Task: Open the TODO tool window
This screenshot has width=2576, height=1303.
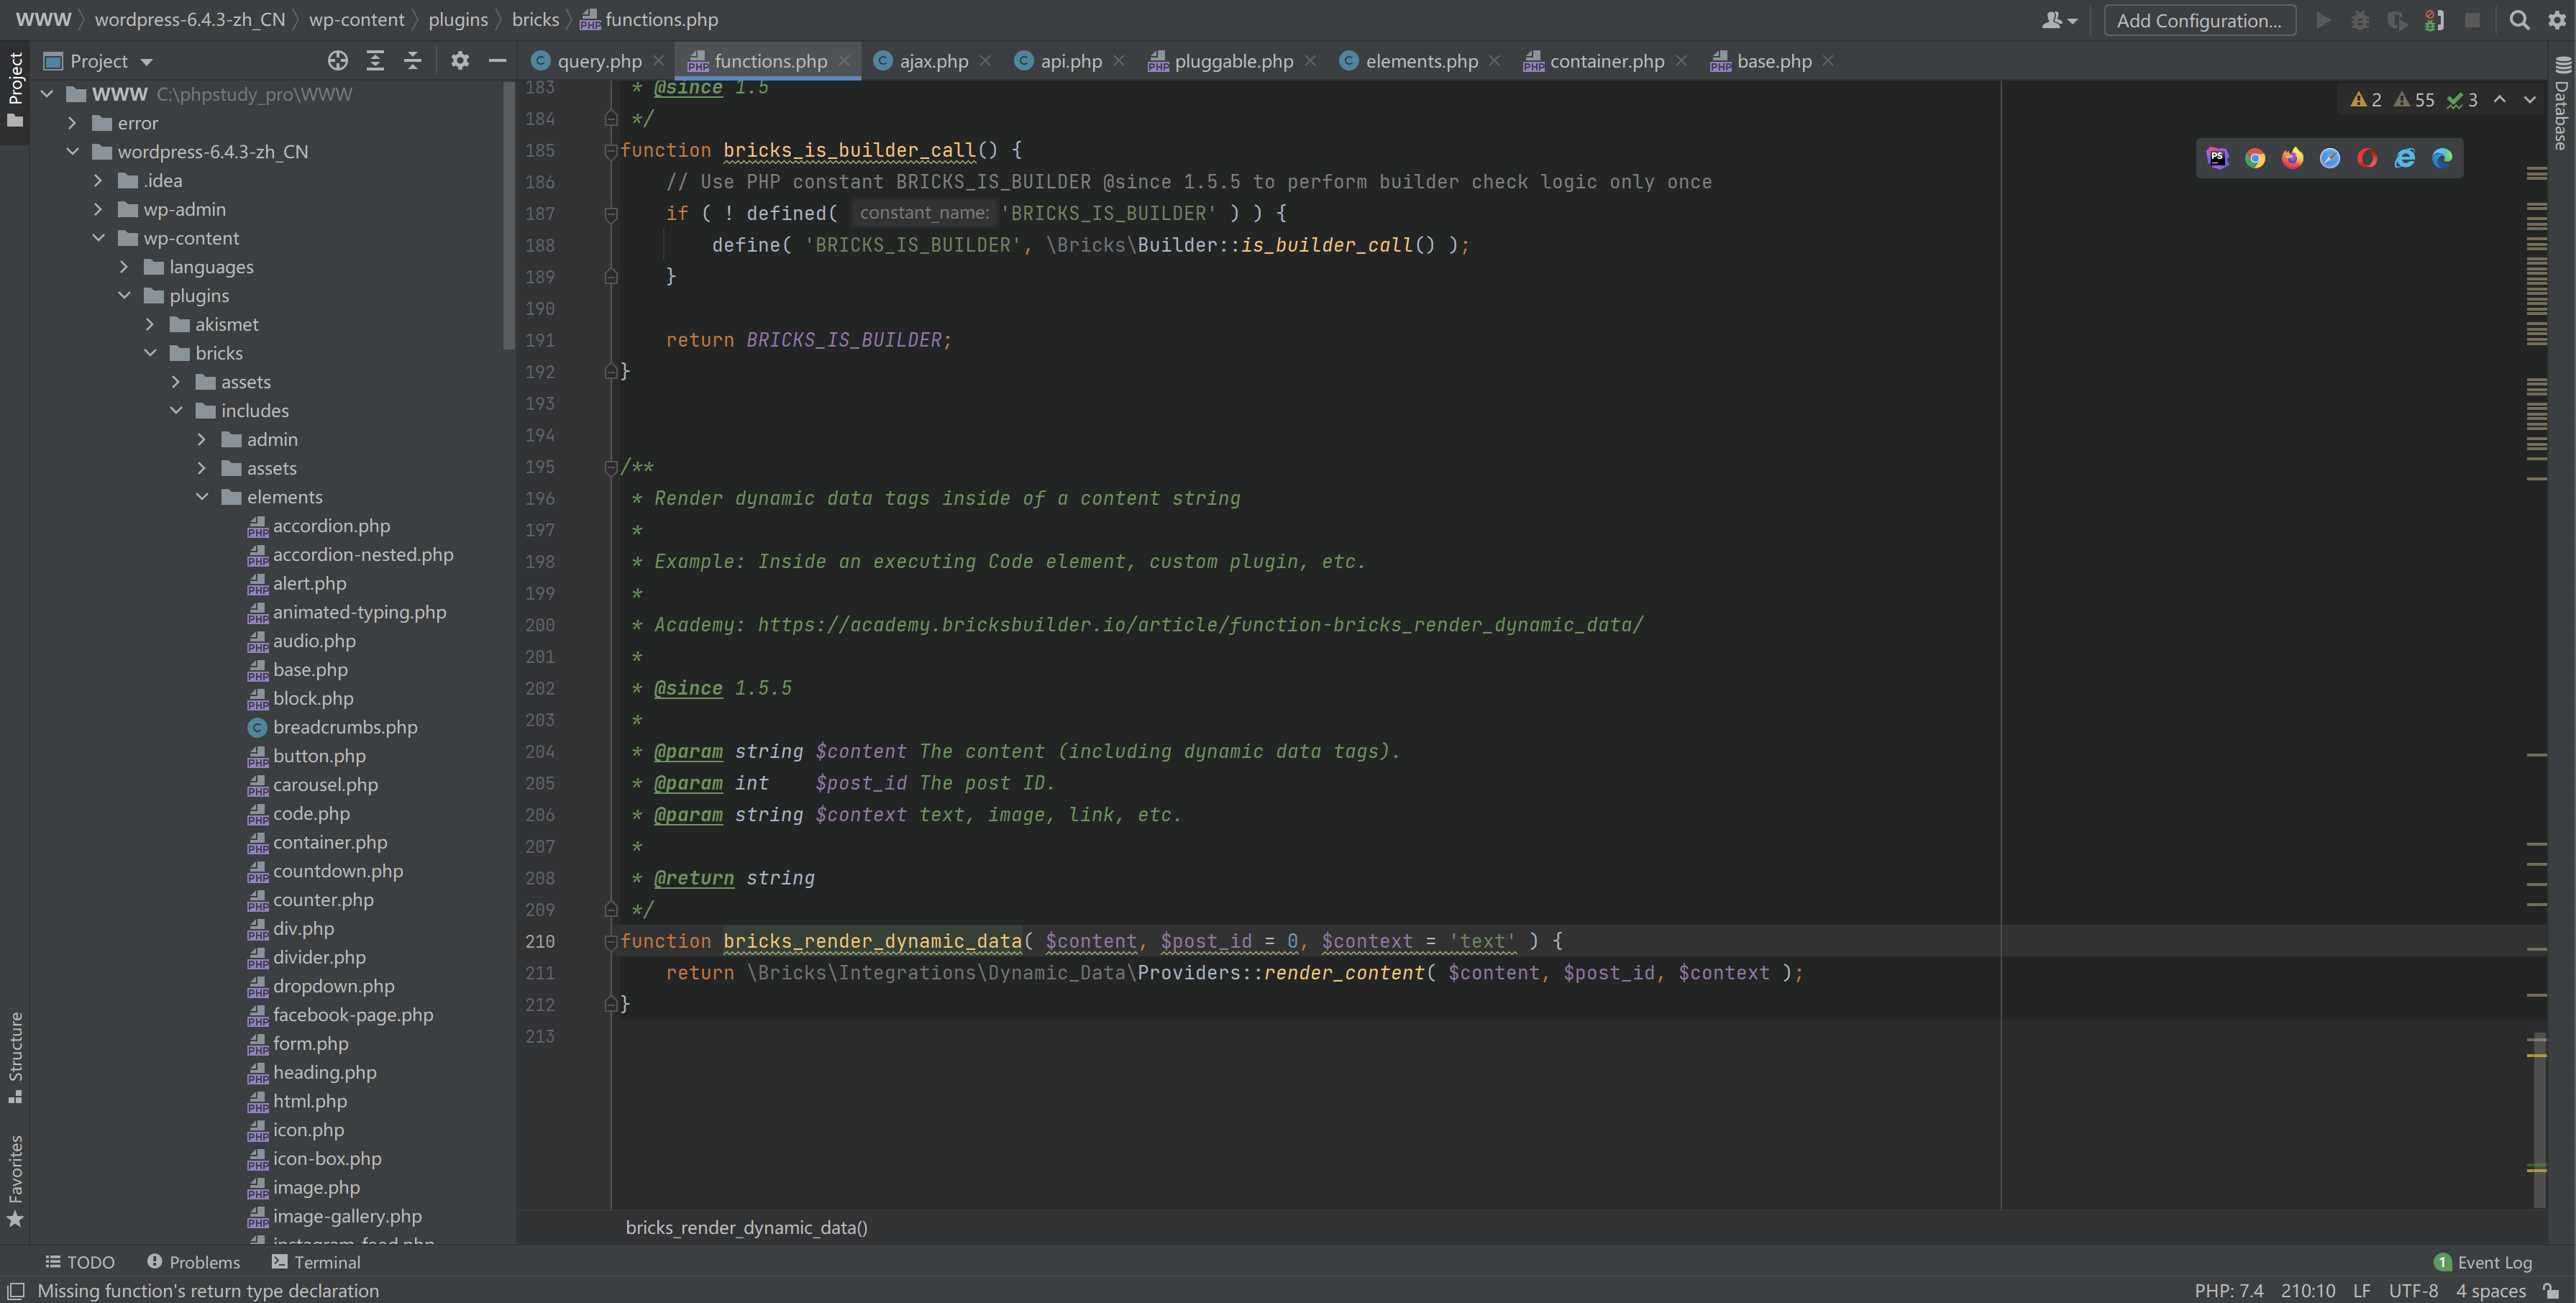Action: click(80, 1262)
